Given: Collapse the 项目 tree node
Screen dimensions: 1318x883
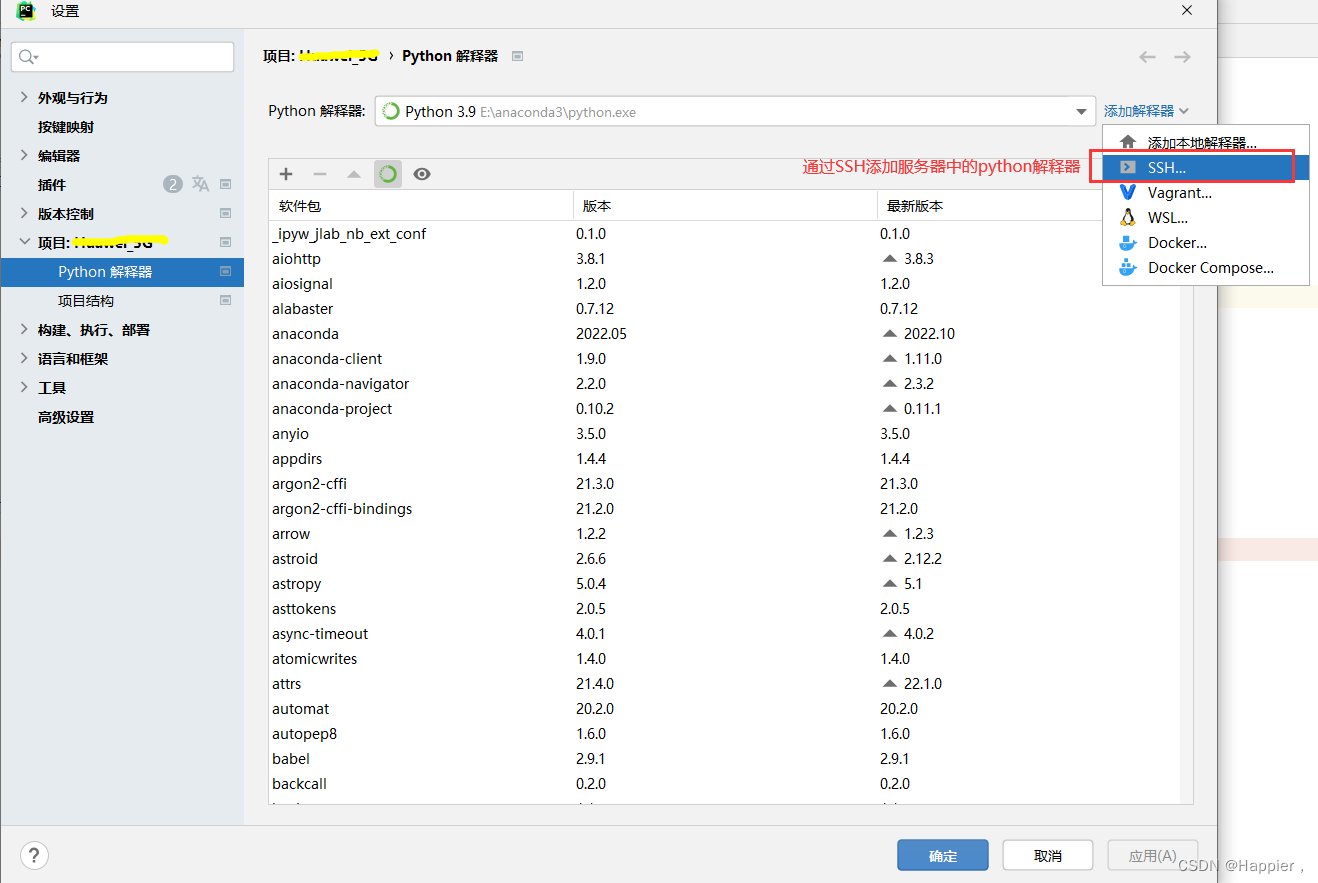Looking at the screenshot, I should [24, 242].
